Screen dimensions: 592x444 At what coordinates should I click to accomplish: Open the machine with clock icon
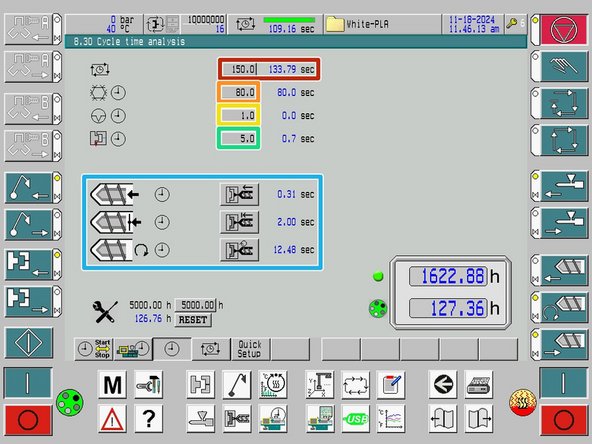273,419
